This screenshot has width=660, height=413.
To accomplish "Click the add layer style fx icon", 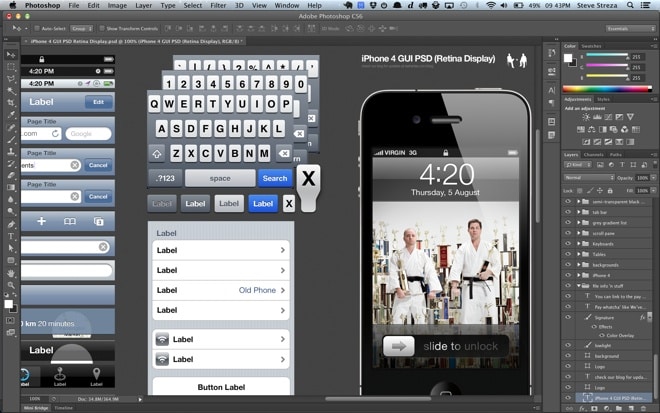I will click(582, 408).
